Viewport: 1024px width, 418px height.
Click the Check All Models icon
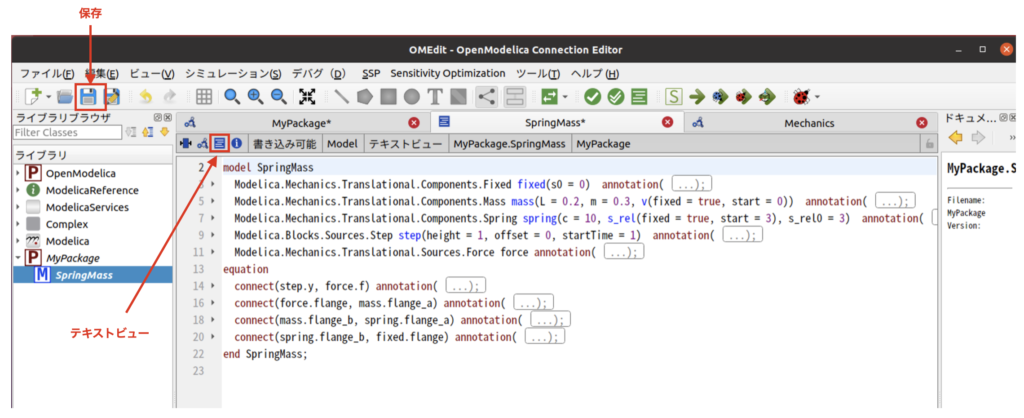616,97
